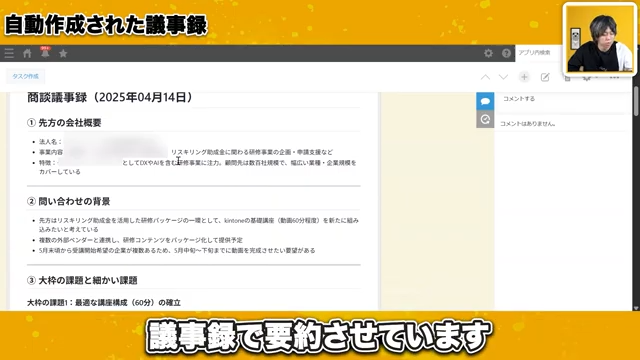This screenshot has width=640, height=360.
Task: Click the scrollbar down arrow
Action: 636,308
